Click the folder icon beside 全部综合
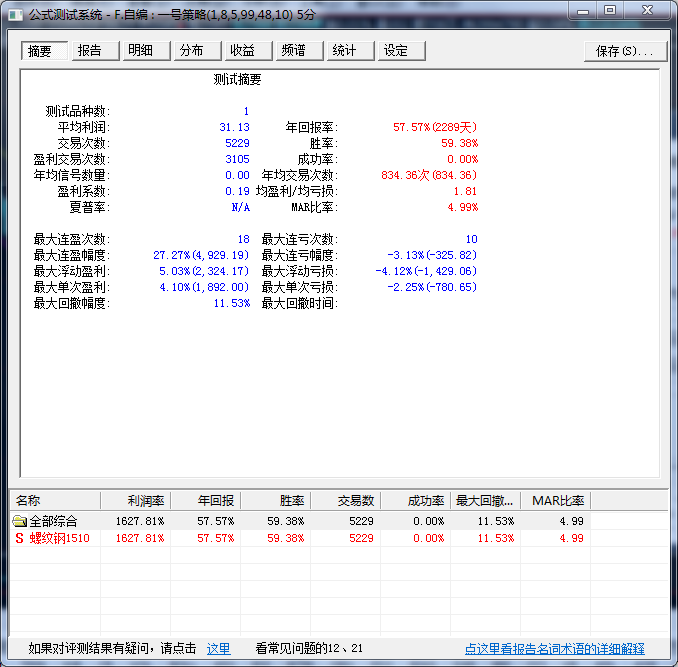Viewport: 678px width, 667px height. click(19, 521)
